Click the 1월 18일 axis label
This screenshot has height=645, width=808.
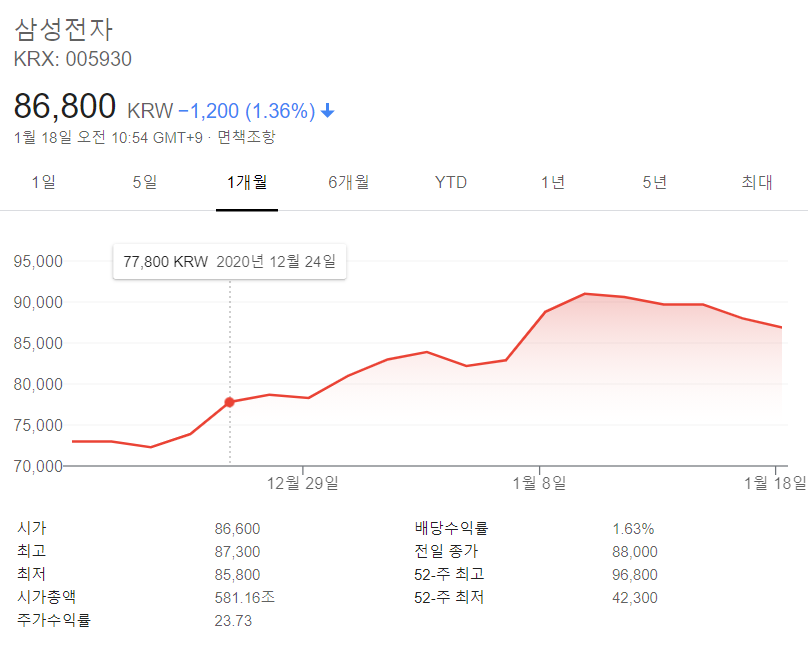(x=775, y=483)
